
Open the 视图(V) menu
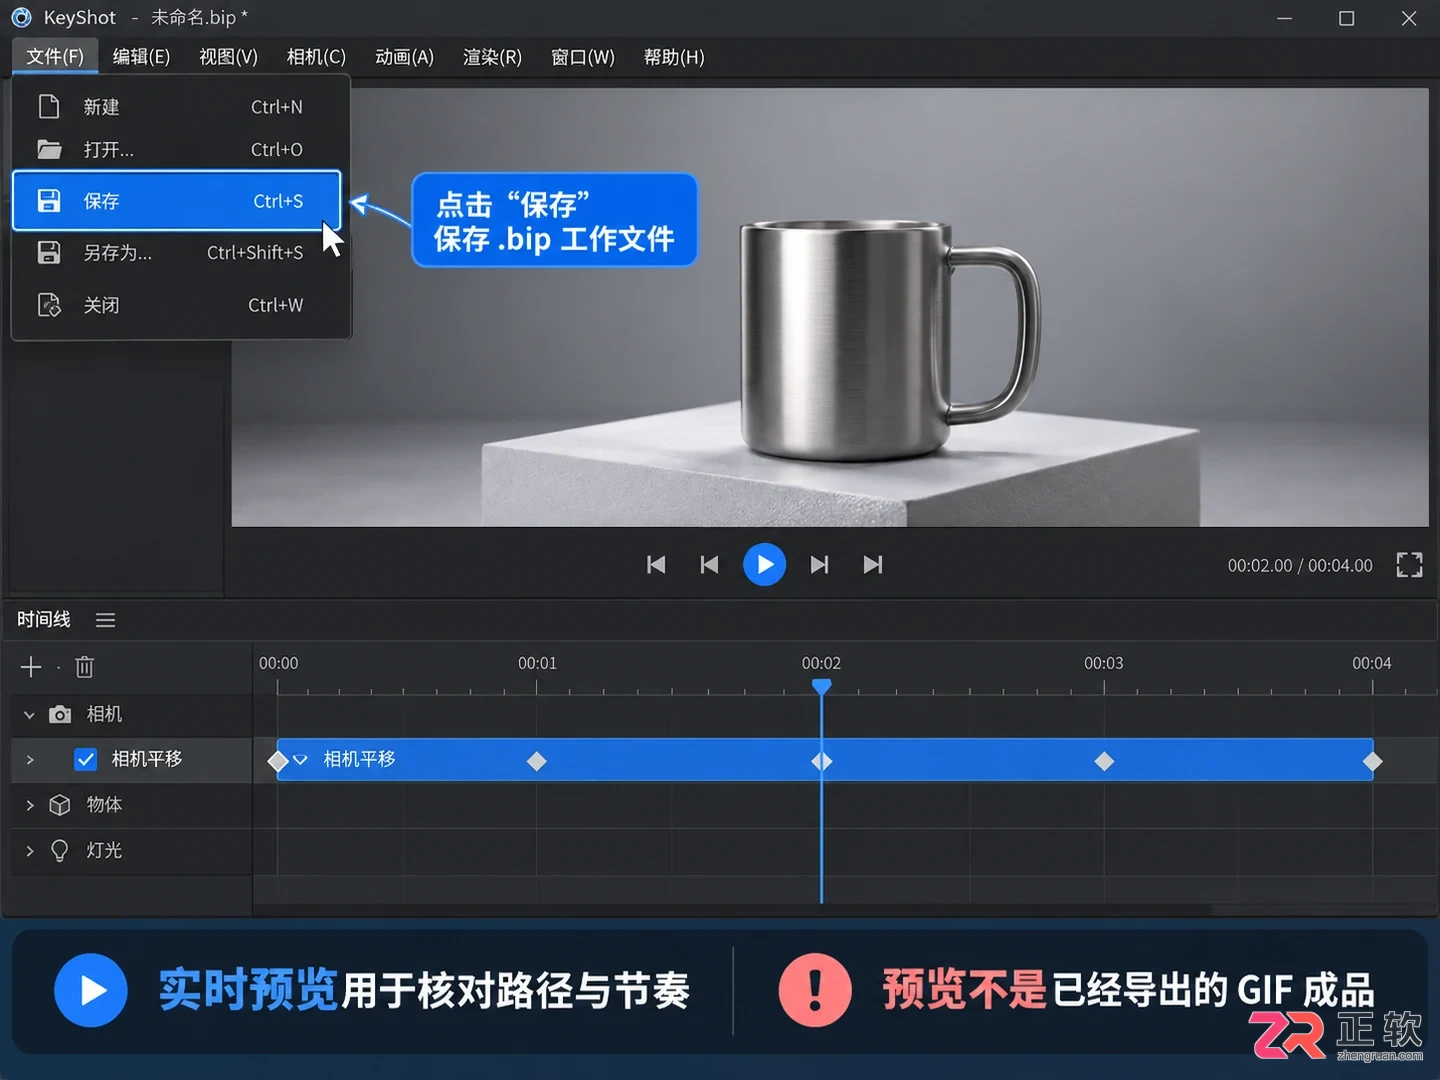pos(228,57)
